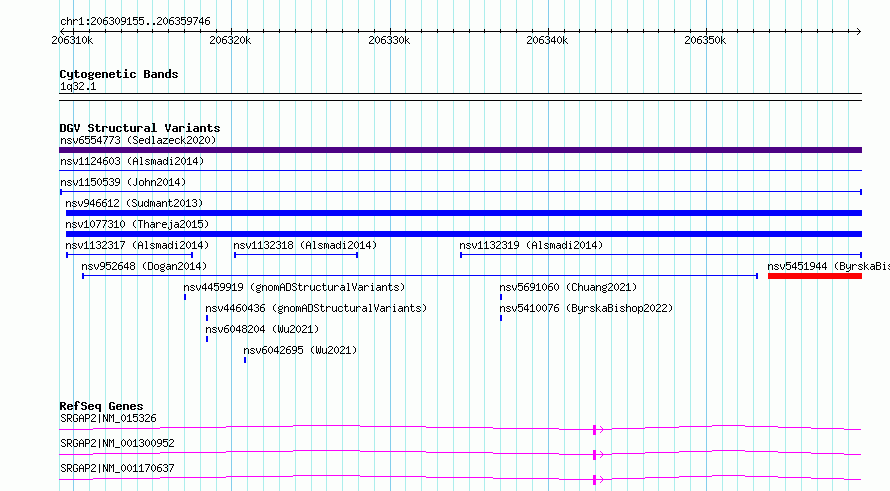Open nsv5451944 ByrskaBishop variant label
Screen dimensions: 890x491
coord(828,266)
